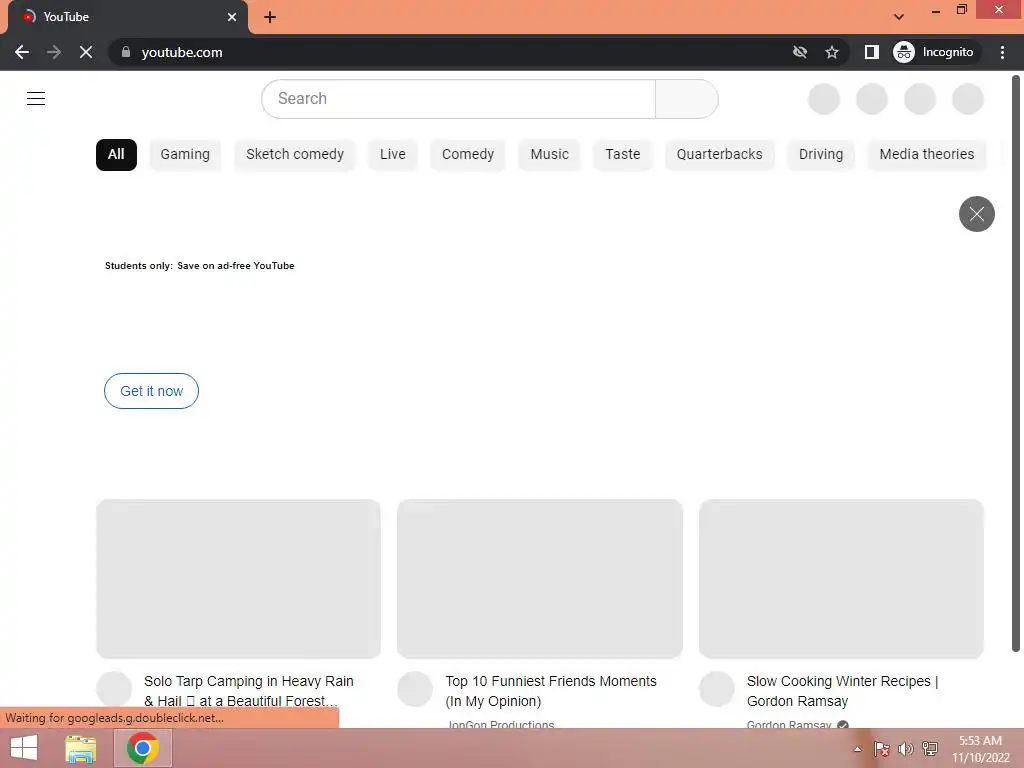Dismiss the student promo banner
The height and width of the screenshot is (768, 1024).
(x=976, y=214)
